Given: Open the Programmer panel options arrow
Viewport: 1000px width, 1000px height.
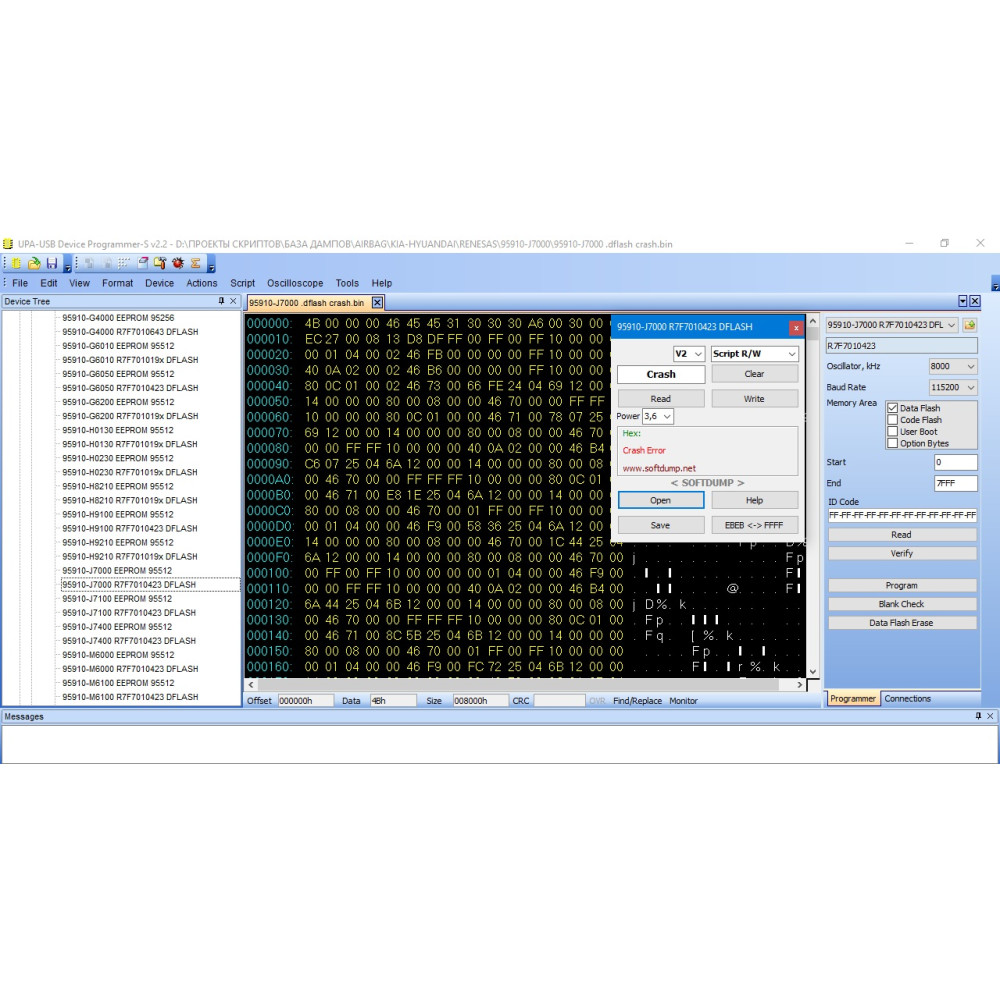Looking at the screenshot, I should tap(962, 301).
